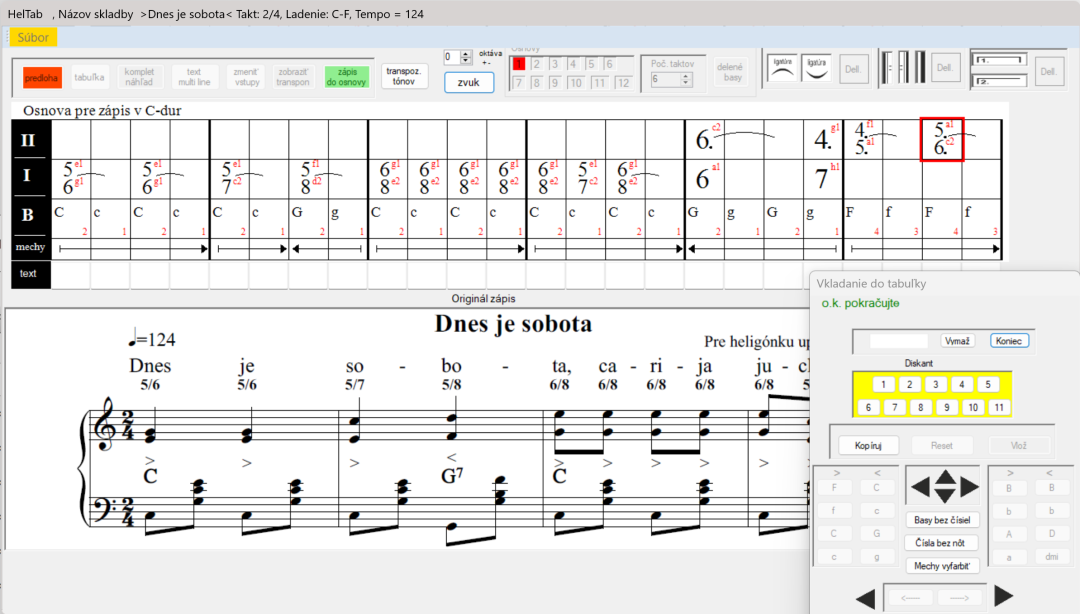1080x614 pixels.
Task: Decrease Poč. taktov count
Action: 685,83
